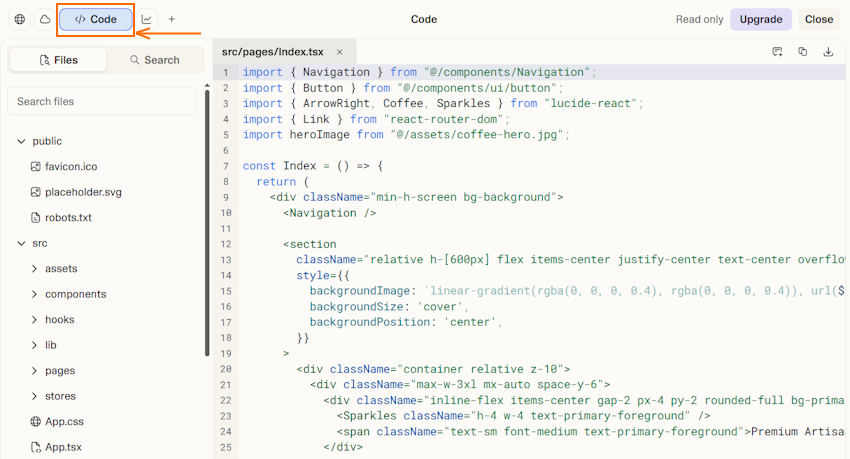Expand the pages folder
This screenshot has width=850, height=459.
point(53,371)
